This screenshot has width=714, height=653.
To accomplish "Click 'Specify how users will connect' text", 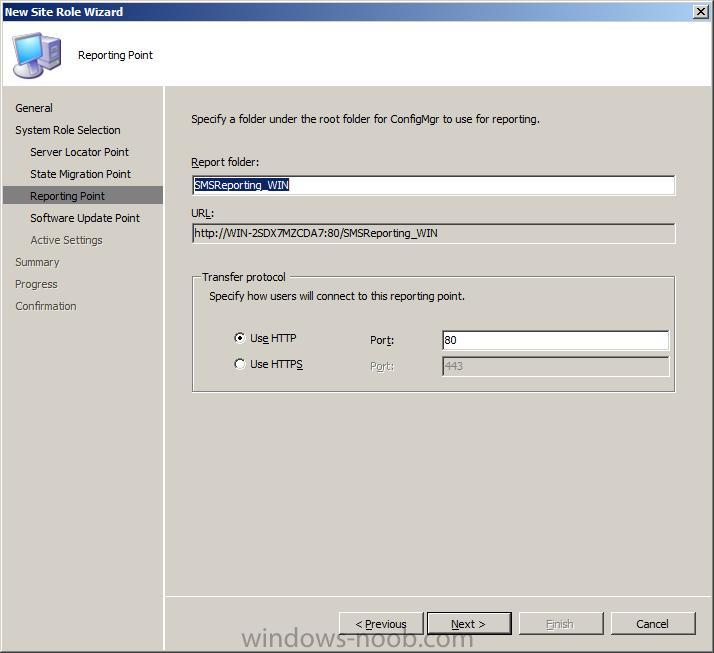I will tap(337, 296).
